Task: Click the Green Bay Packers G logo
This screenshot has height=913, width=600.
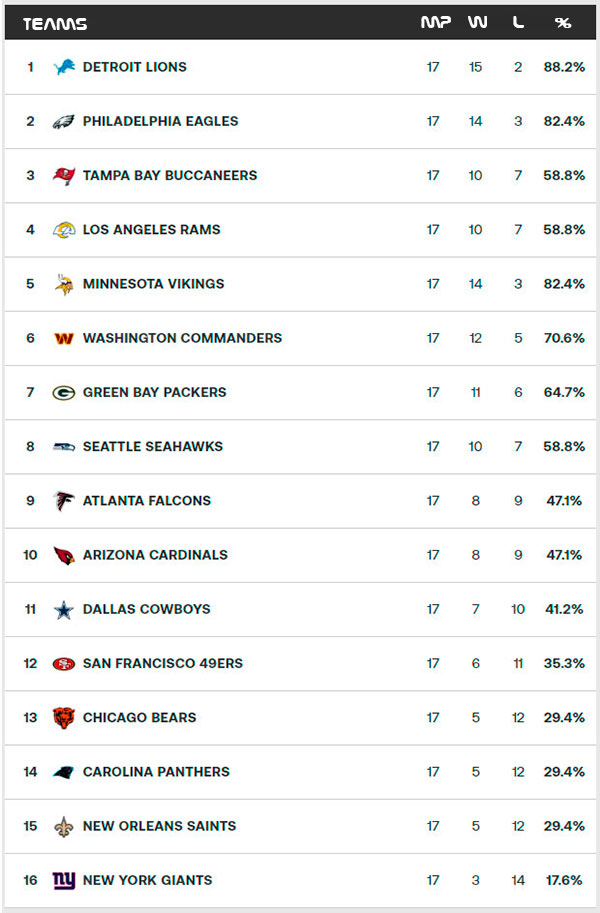Action: click(x=64, y=393)
